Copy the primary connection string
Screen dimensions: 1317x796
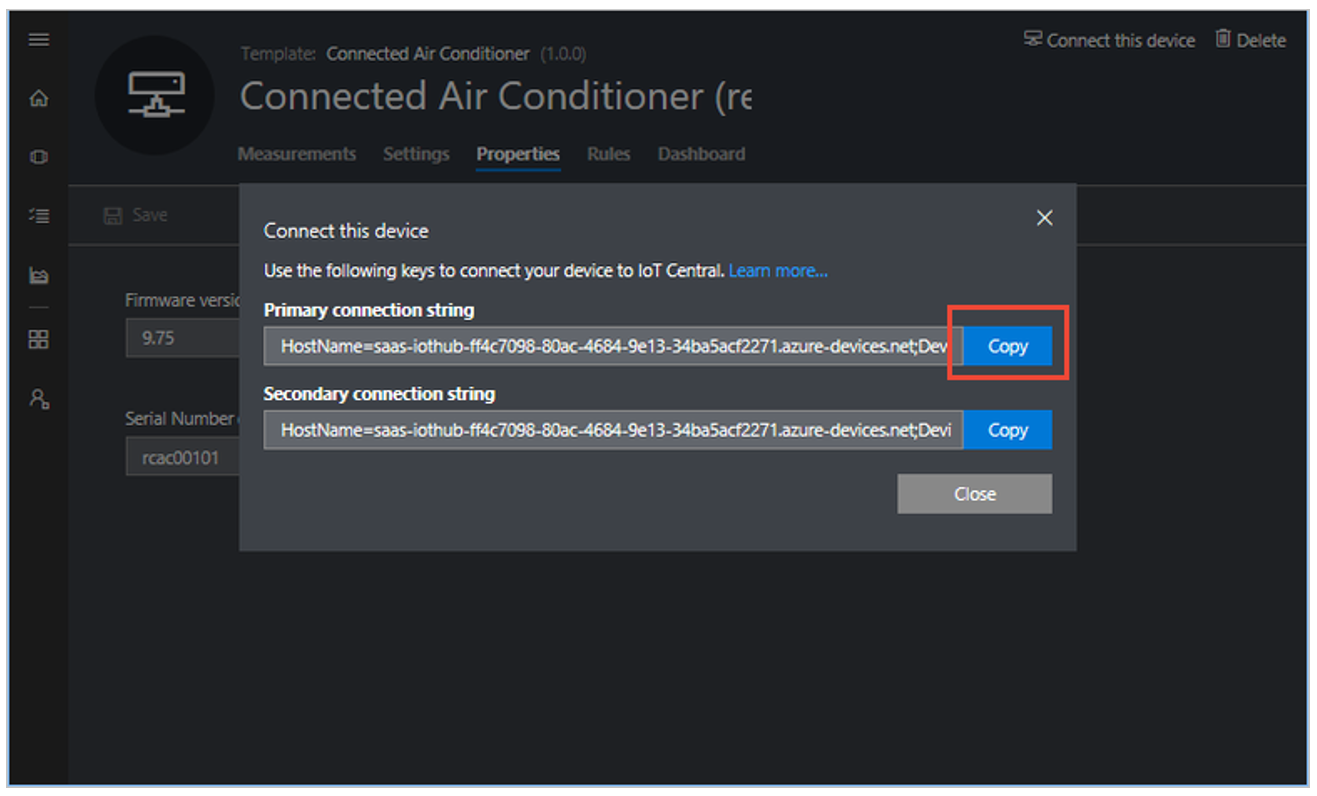[x=1008, y=346]
